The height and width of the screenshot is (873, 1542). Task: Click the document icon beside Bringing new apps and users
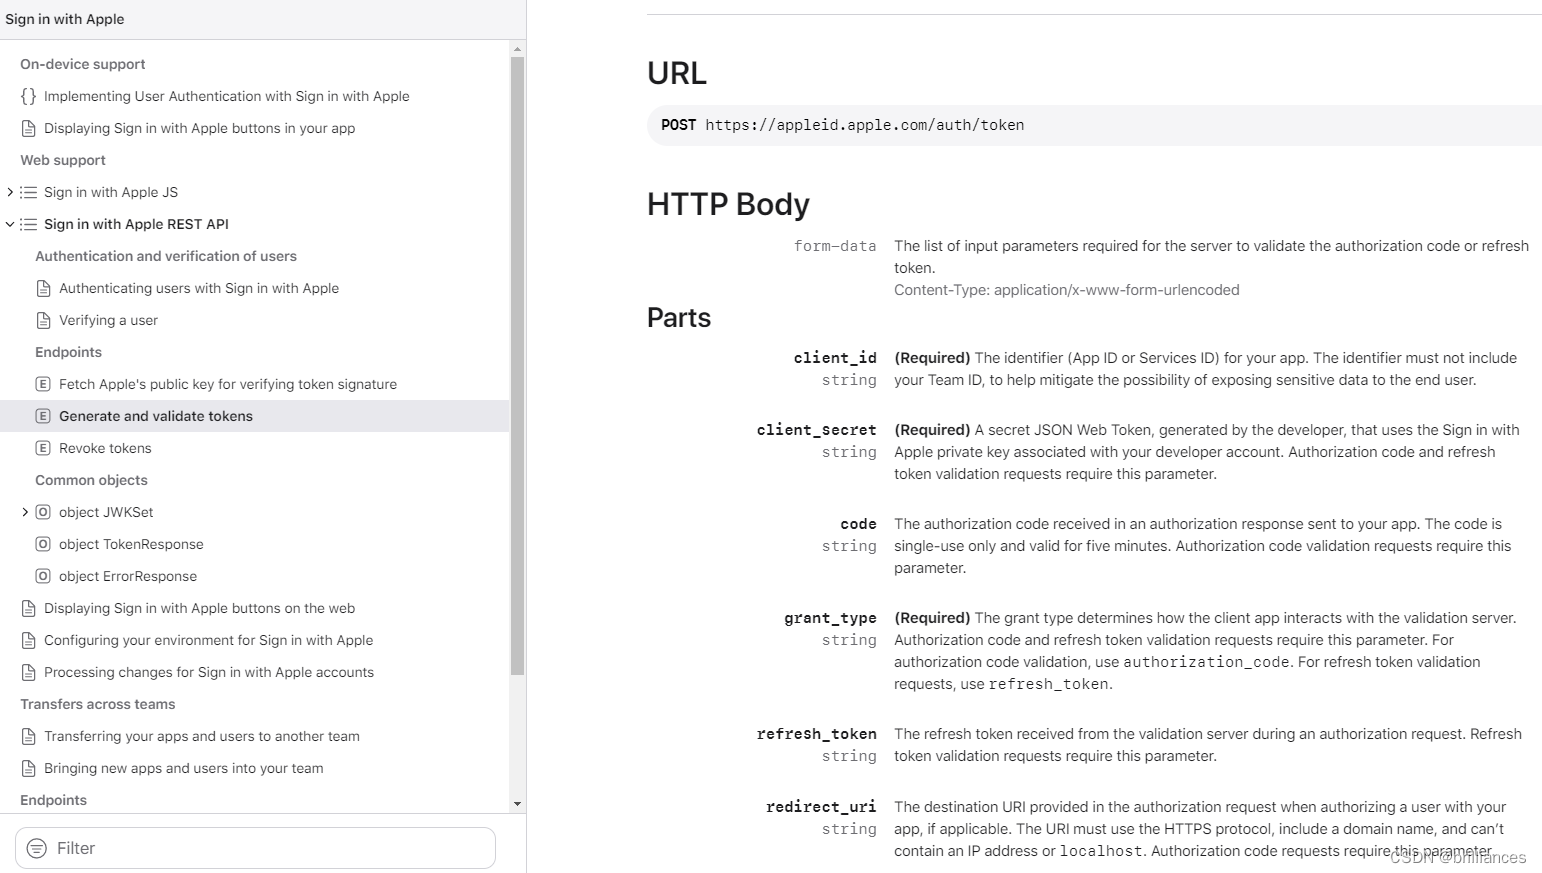pyautogui.click(x=28, y=768)
